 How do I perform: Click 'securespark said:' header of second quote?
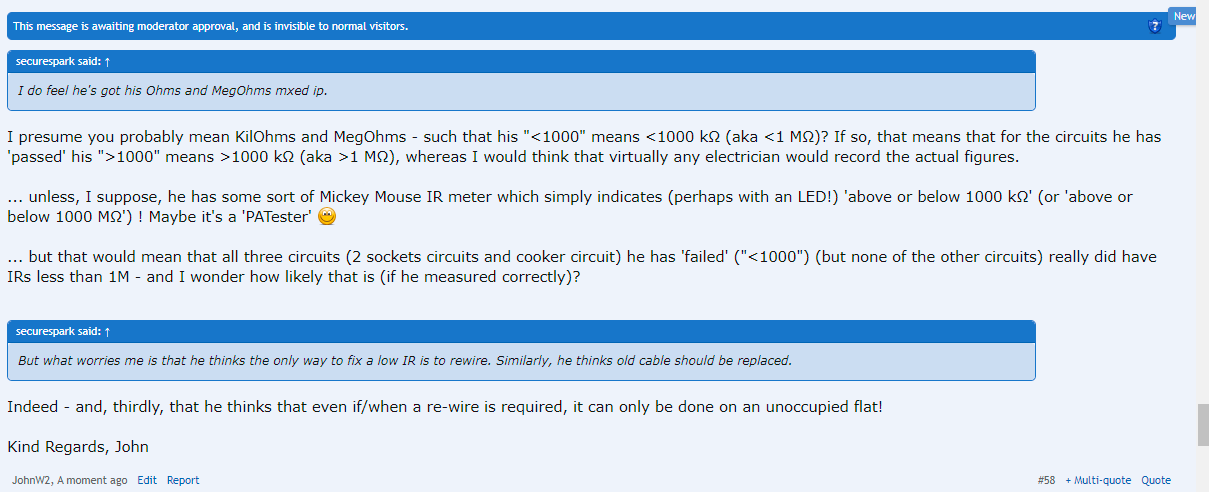[58, 331]
